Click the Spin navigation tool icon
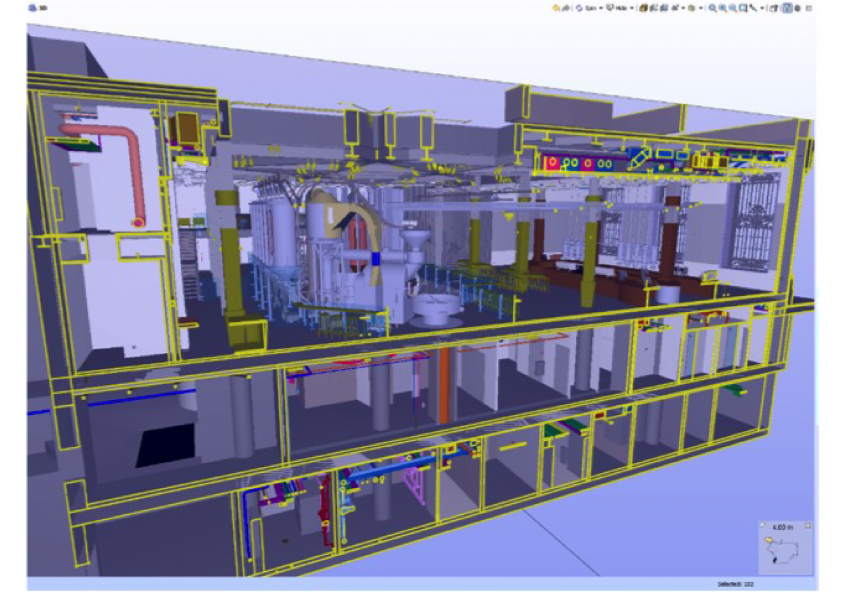845x592 pixels. (579, 8)
